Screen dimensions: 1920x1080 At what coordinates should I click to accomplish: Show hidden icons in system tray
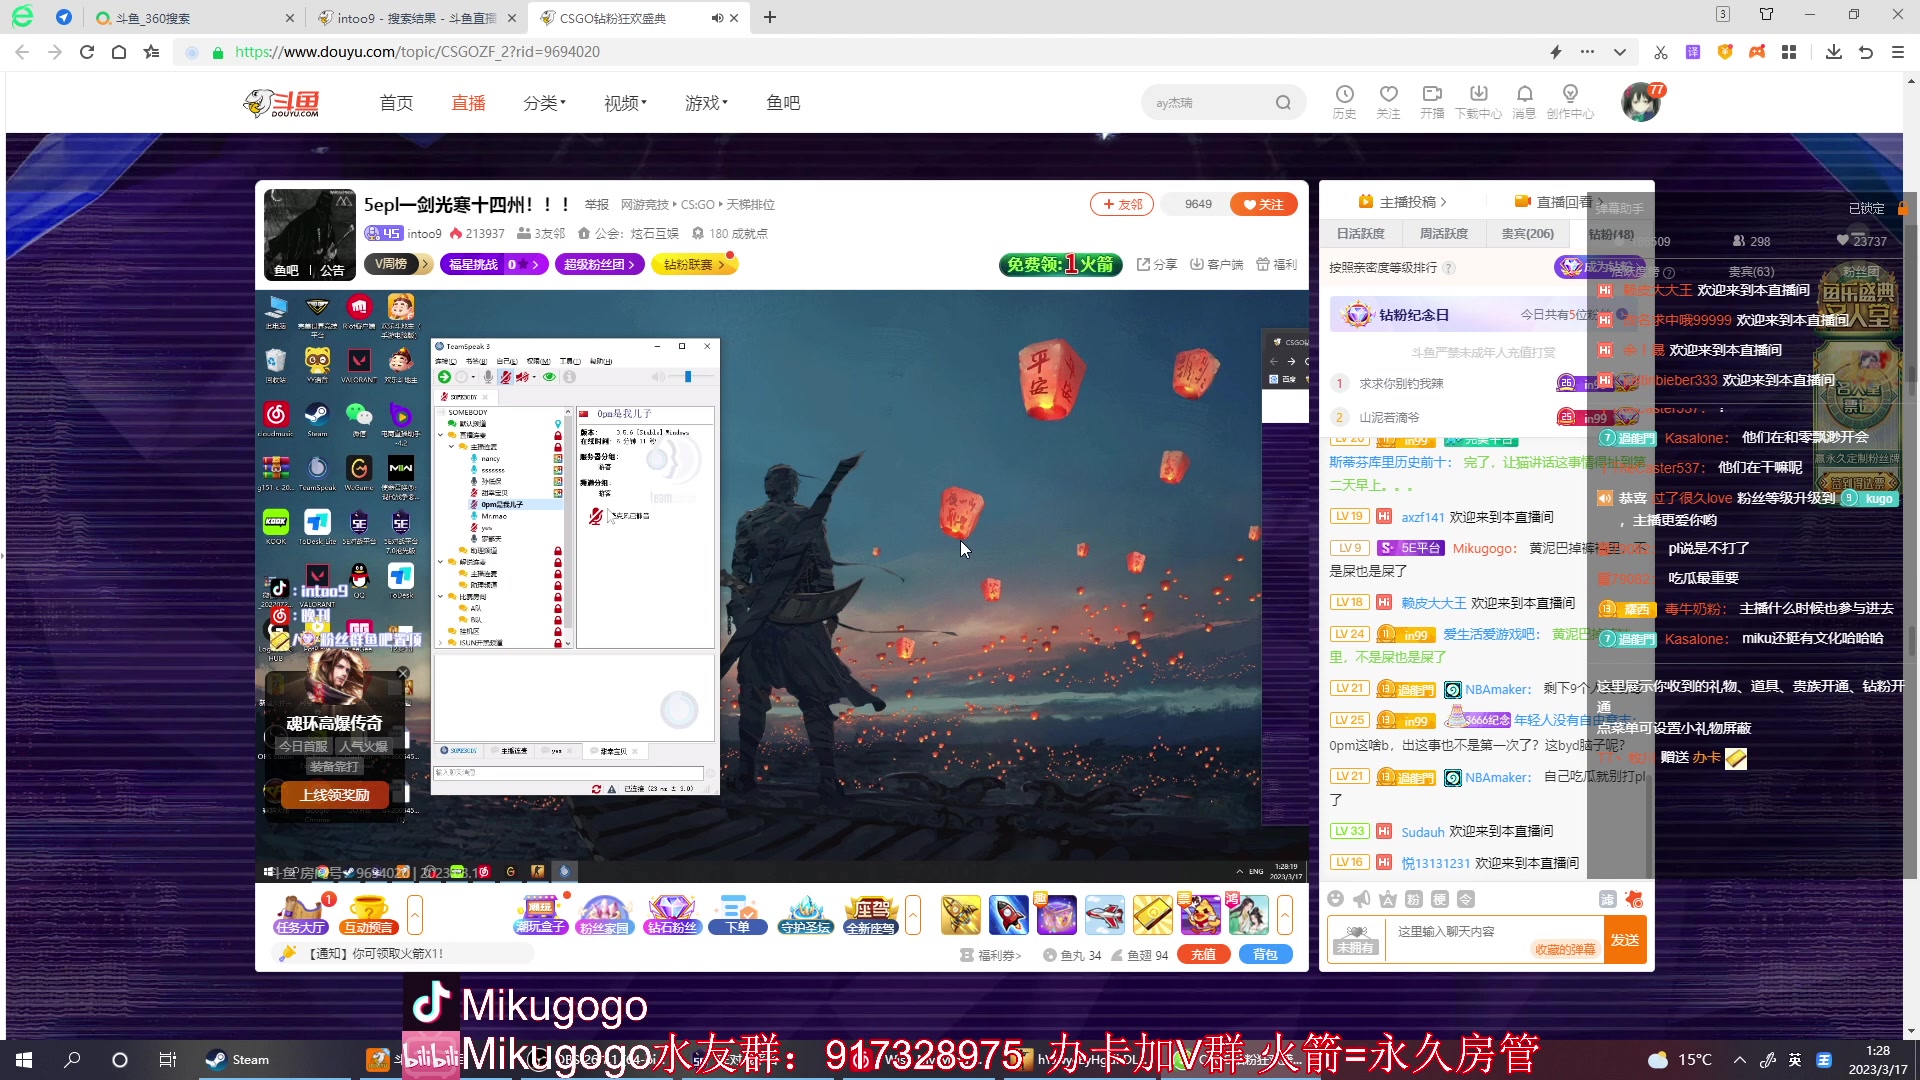coord(1740,1060)
